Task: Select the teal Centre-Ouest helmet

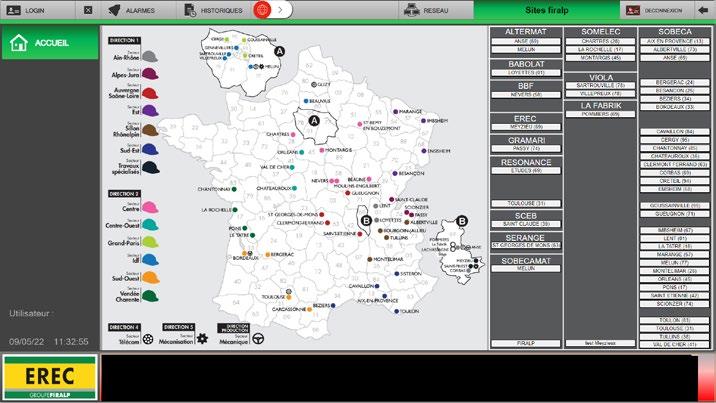Action: pyautogui.click(x=150, y=224)
